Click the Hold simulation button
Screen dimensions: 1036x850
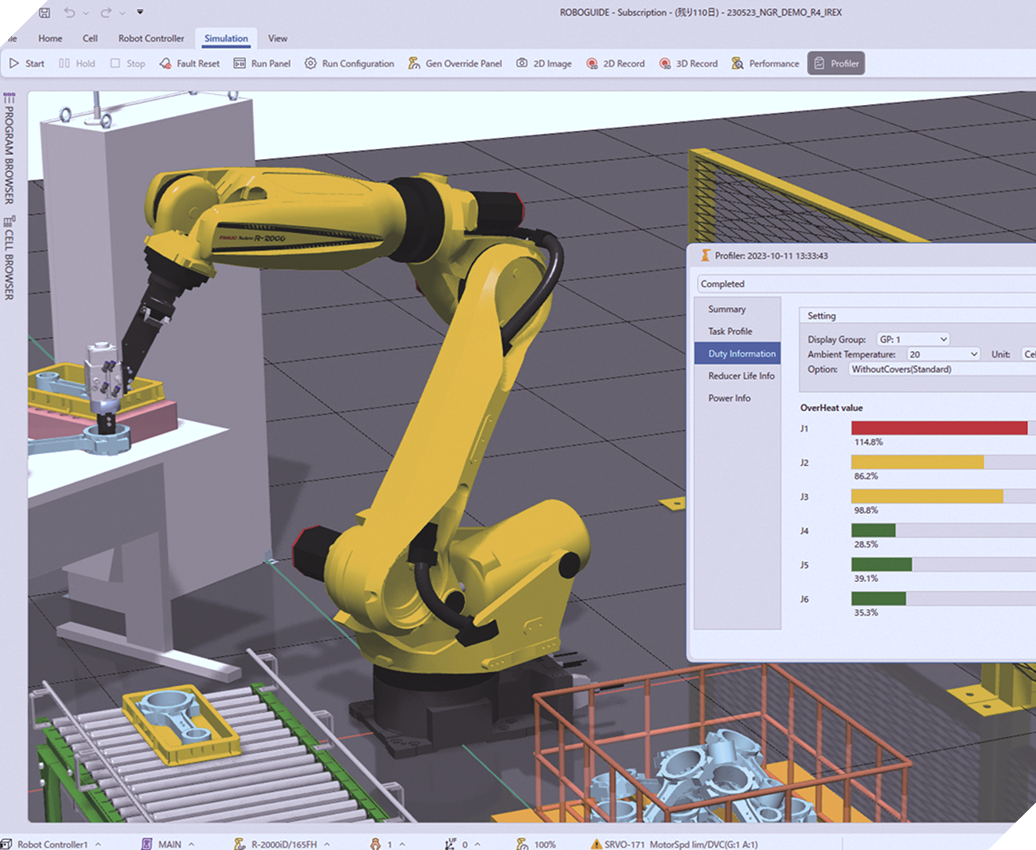coord(77,63)
